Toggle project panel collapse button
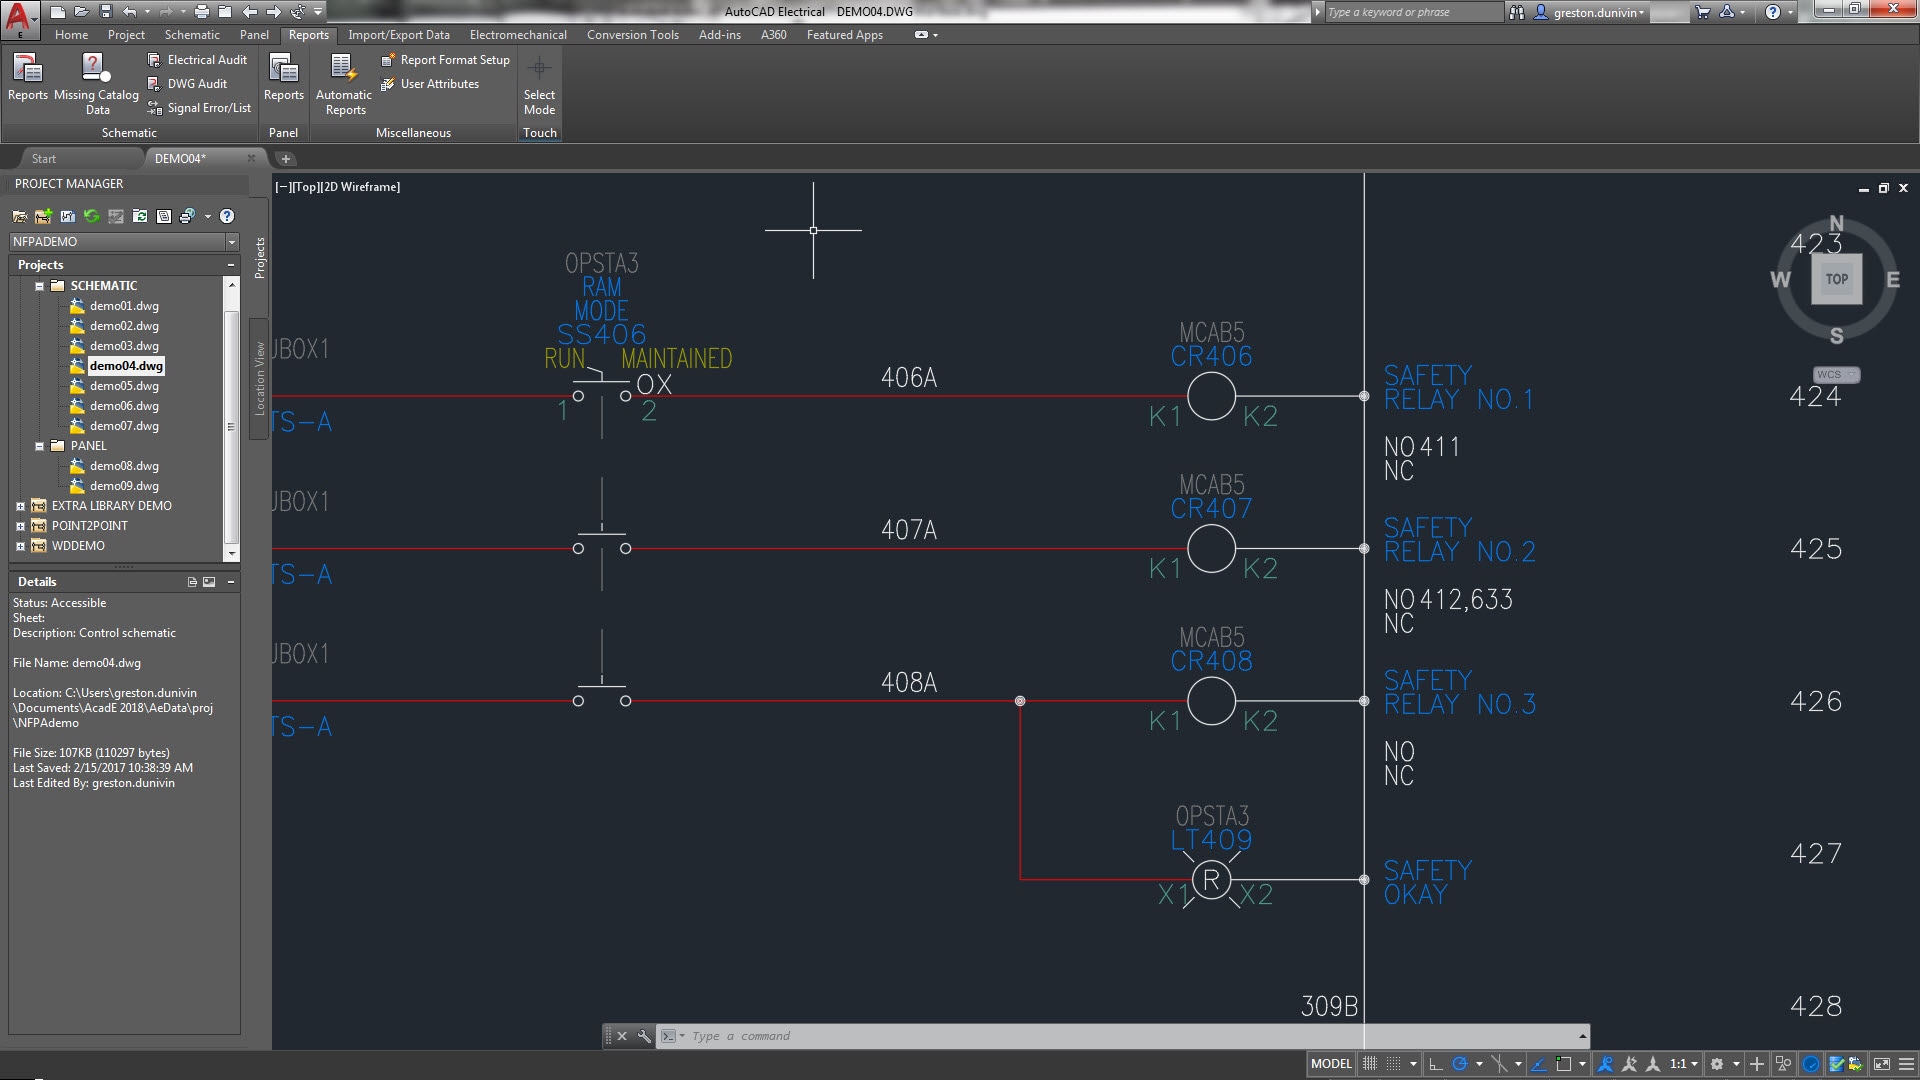This screenshot has width=1920, height=1080. point(231,264)
